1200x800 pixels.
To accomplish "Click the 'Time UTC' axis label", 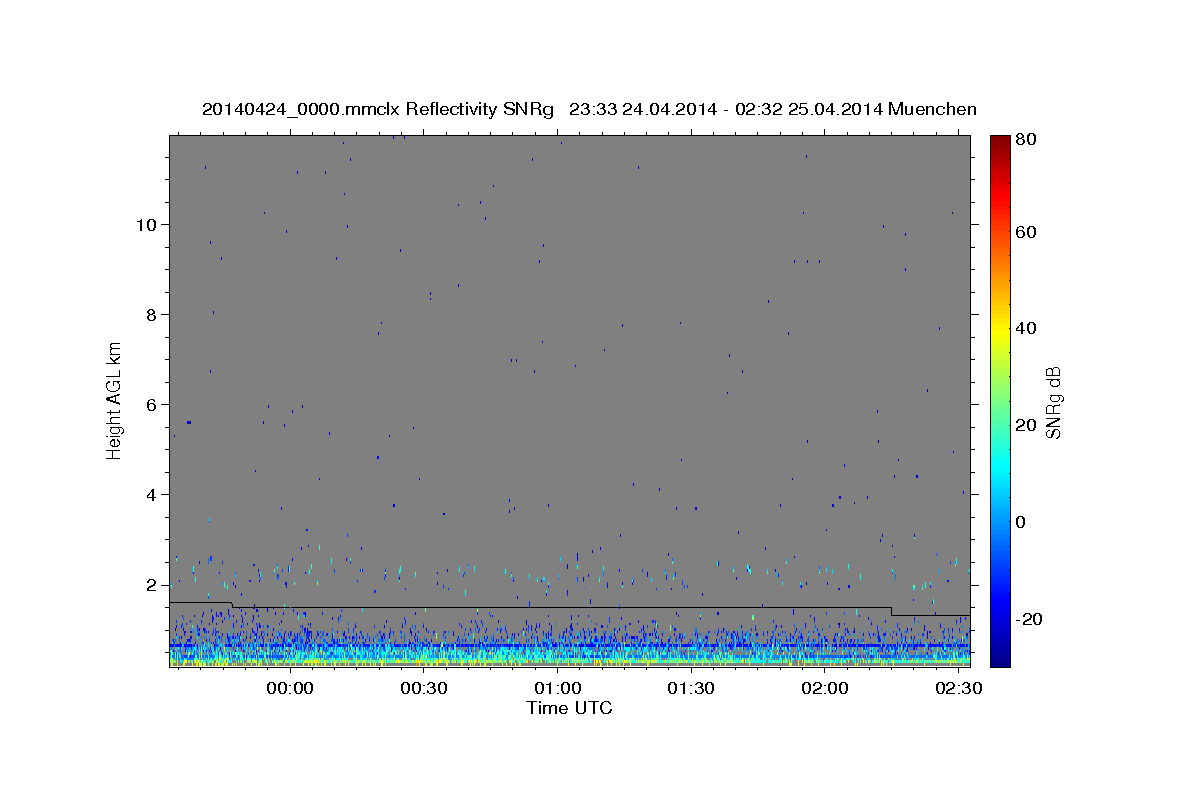I will tap(569, 708).
